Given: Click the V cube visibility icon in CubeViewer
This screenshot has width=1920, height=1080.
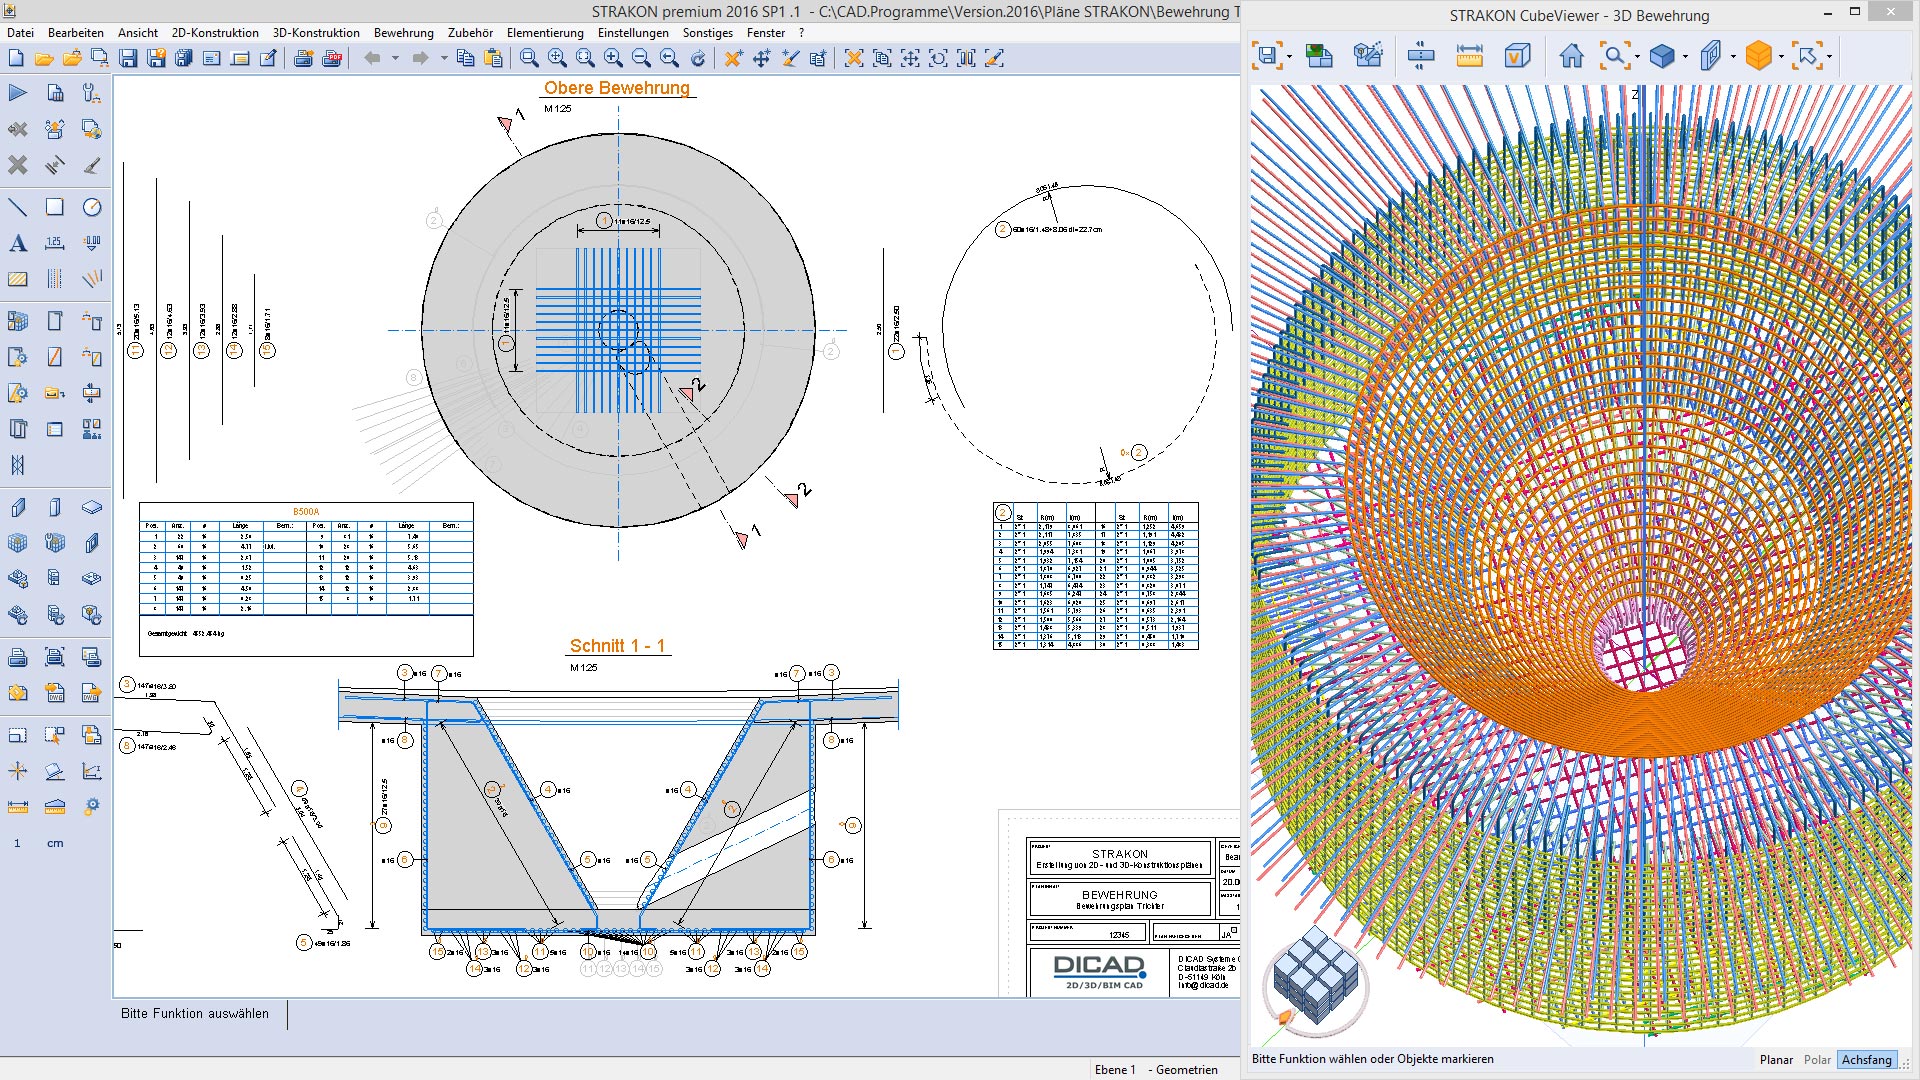Looking at the screenshot, I should (1517, 56).
